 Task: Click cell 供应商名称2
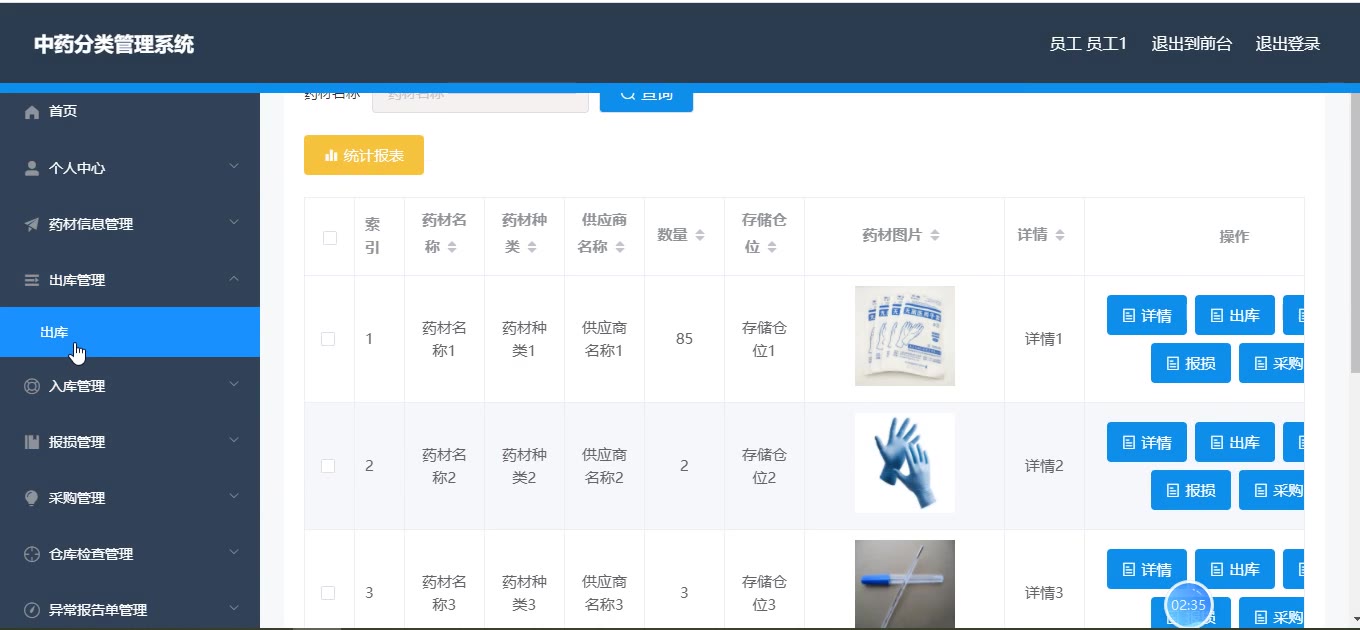pyautogui.click(x=604, y=466)
